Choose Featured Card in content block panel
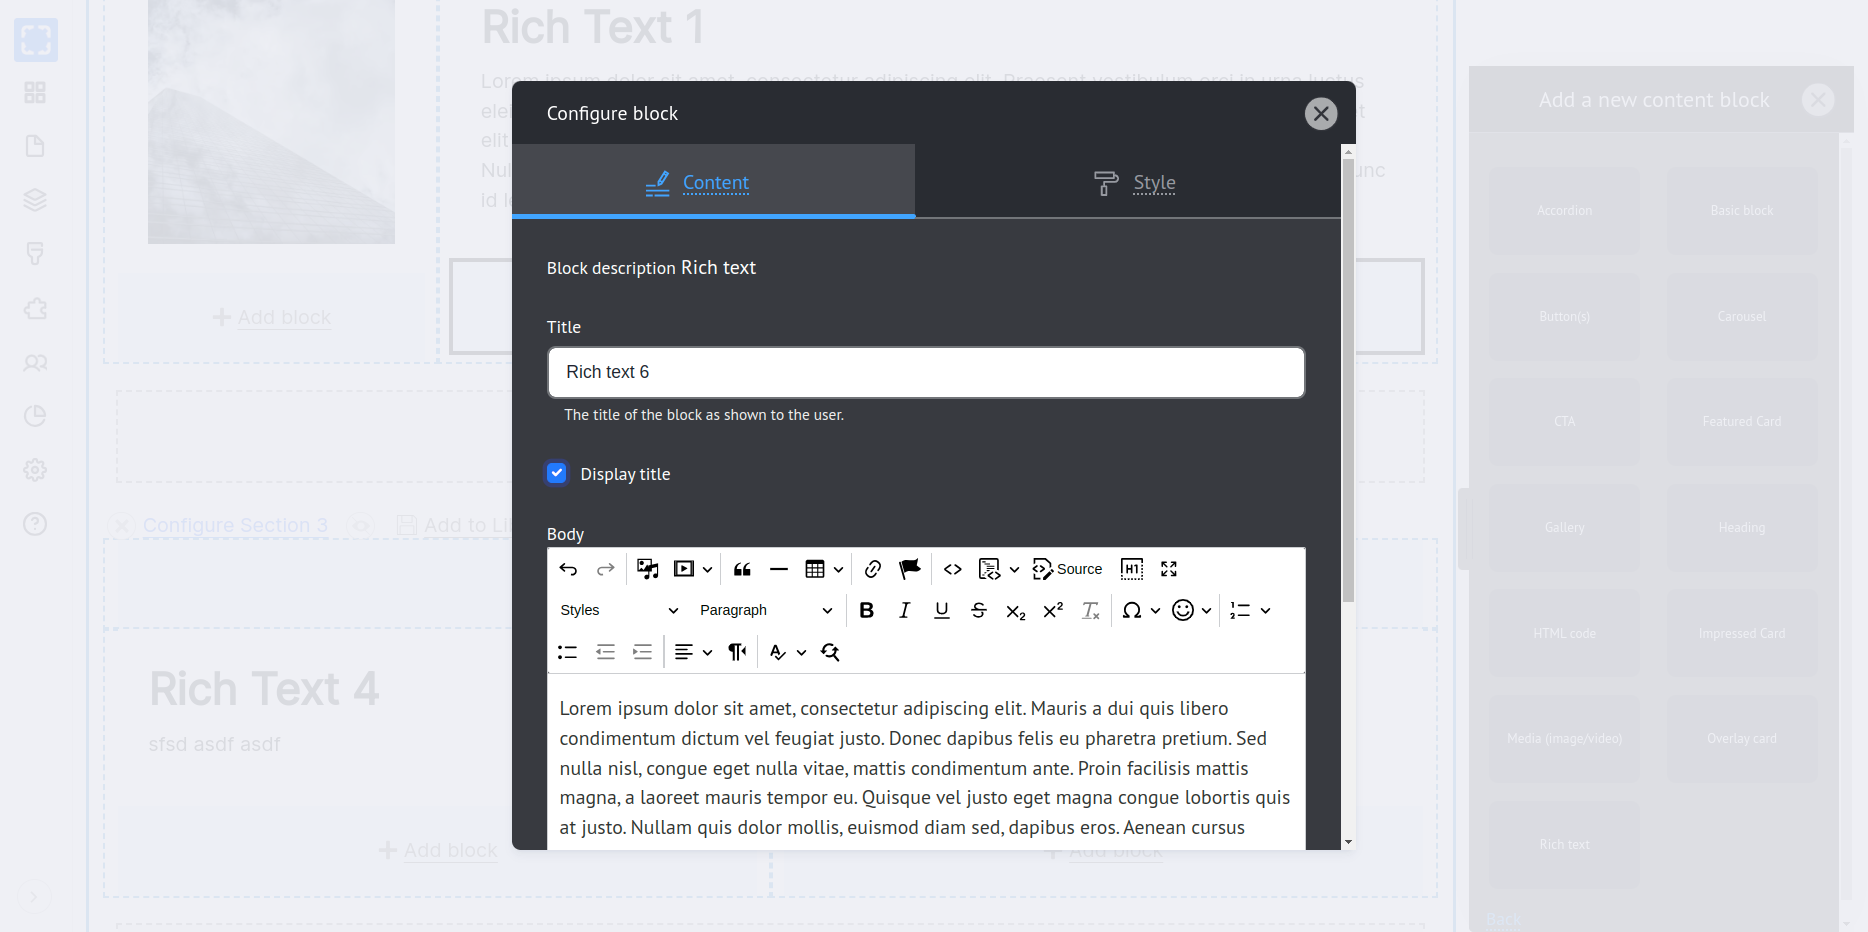This screenshot has height=932, width=1868. (x=1742, y=422)
